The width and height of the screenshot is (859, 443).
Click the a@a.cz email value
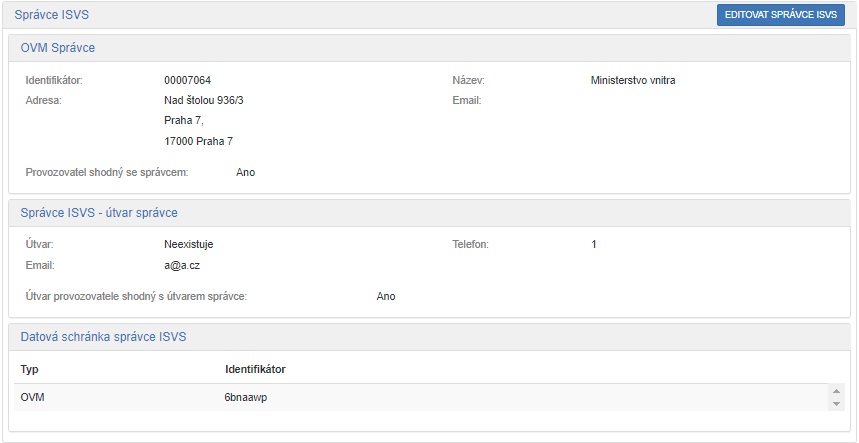click(183, 265)
